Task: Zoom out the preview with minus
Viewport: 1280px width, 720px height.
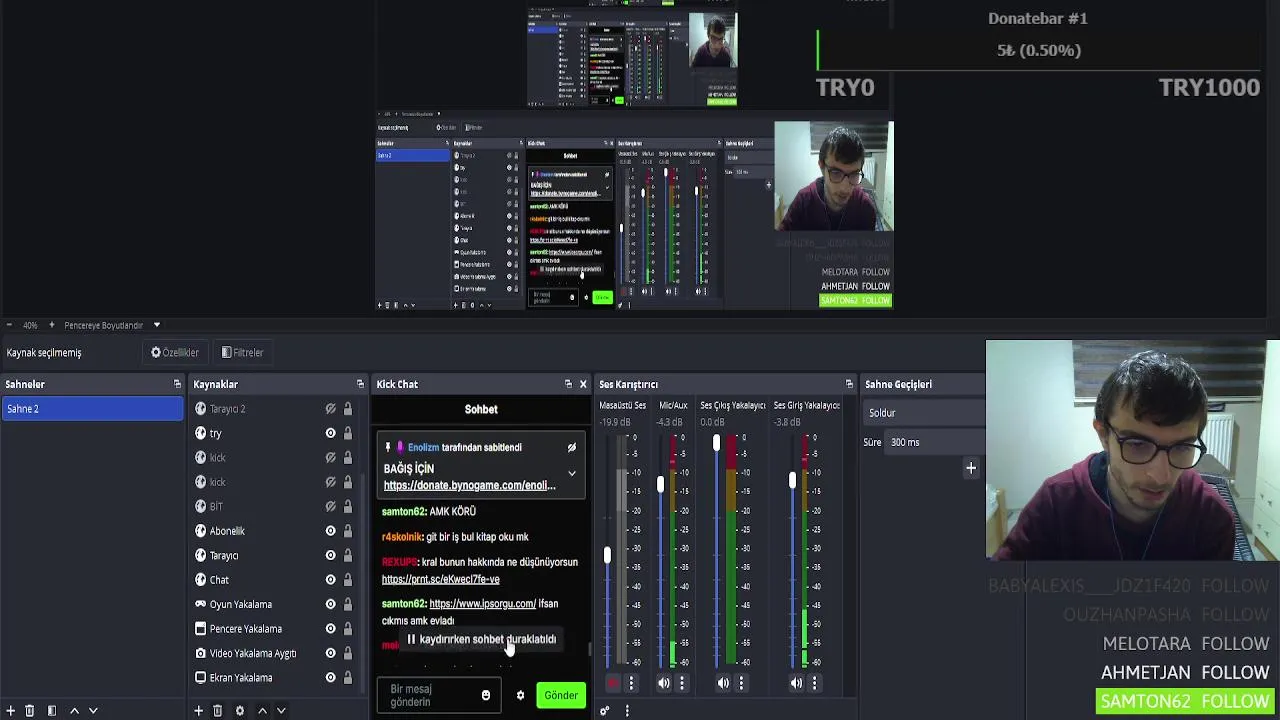Action: [x=9, y=325]
